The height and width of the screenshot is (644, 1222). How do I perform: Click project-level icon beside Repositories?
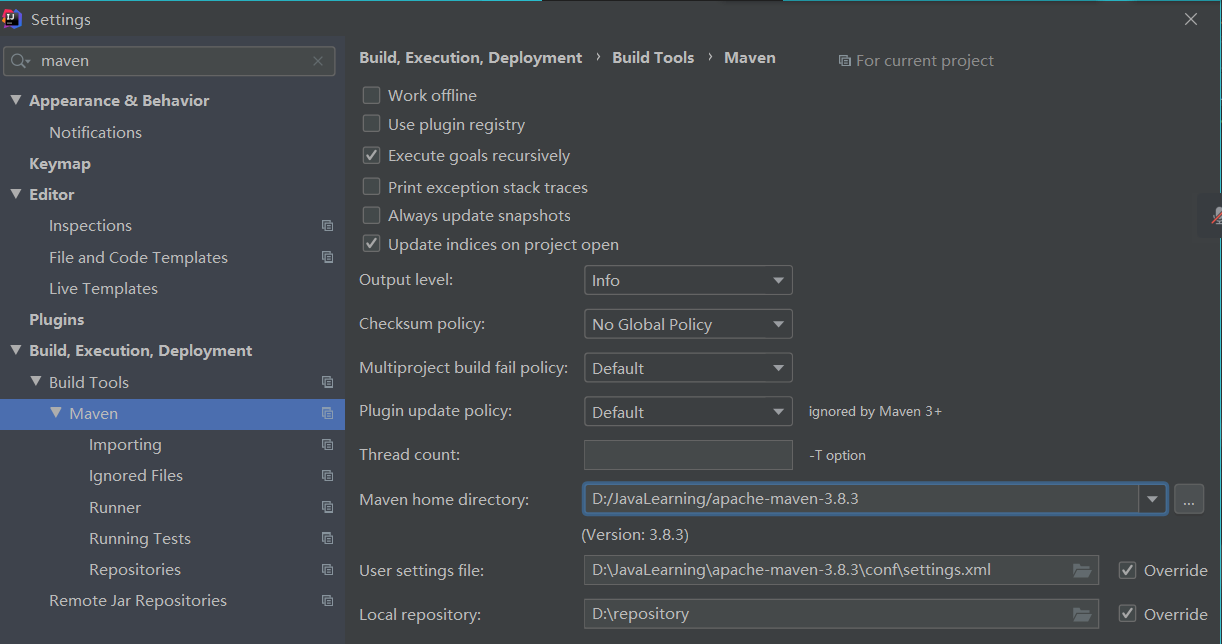coord(327,570)
